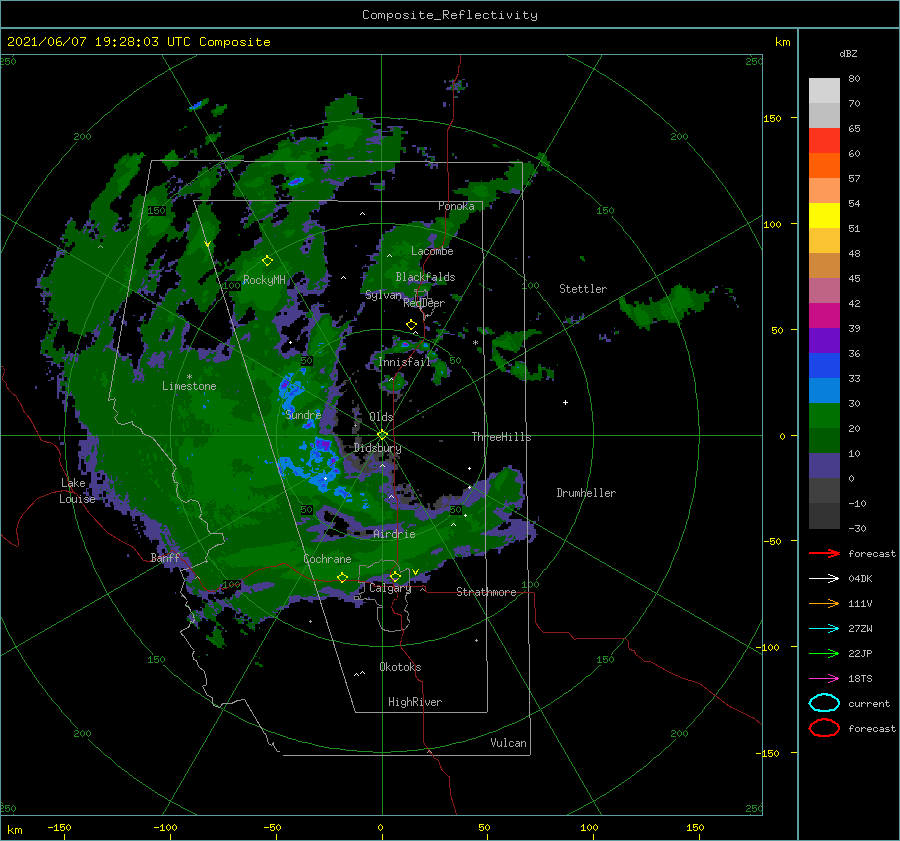Click the red forecast arrow in legend
Image resolution: width=900 pixels, height=841 pixels.
[824, 553]
